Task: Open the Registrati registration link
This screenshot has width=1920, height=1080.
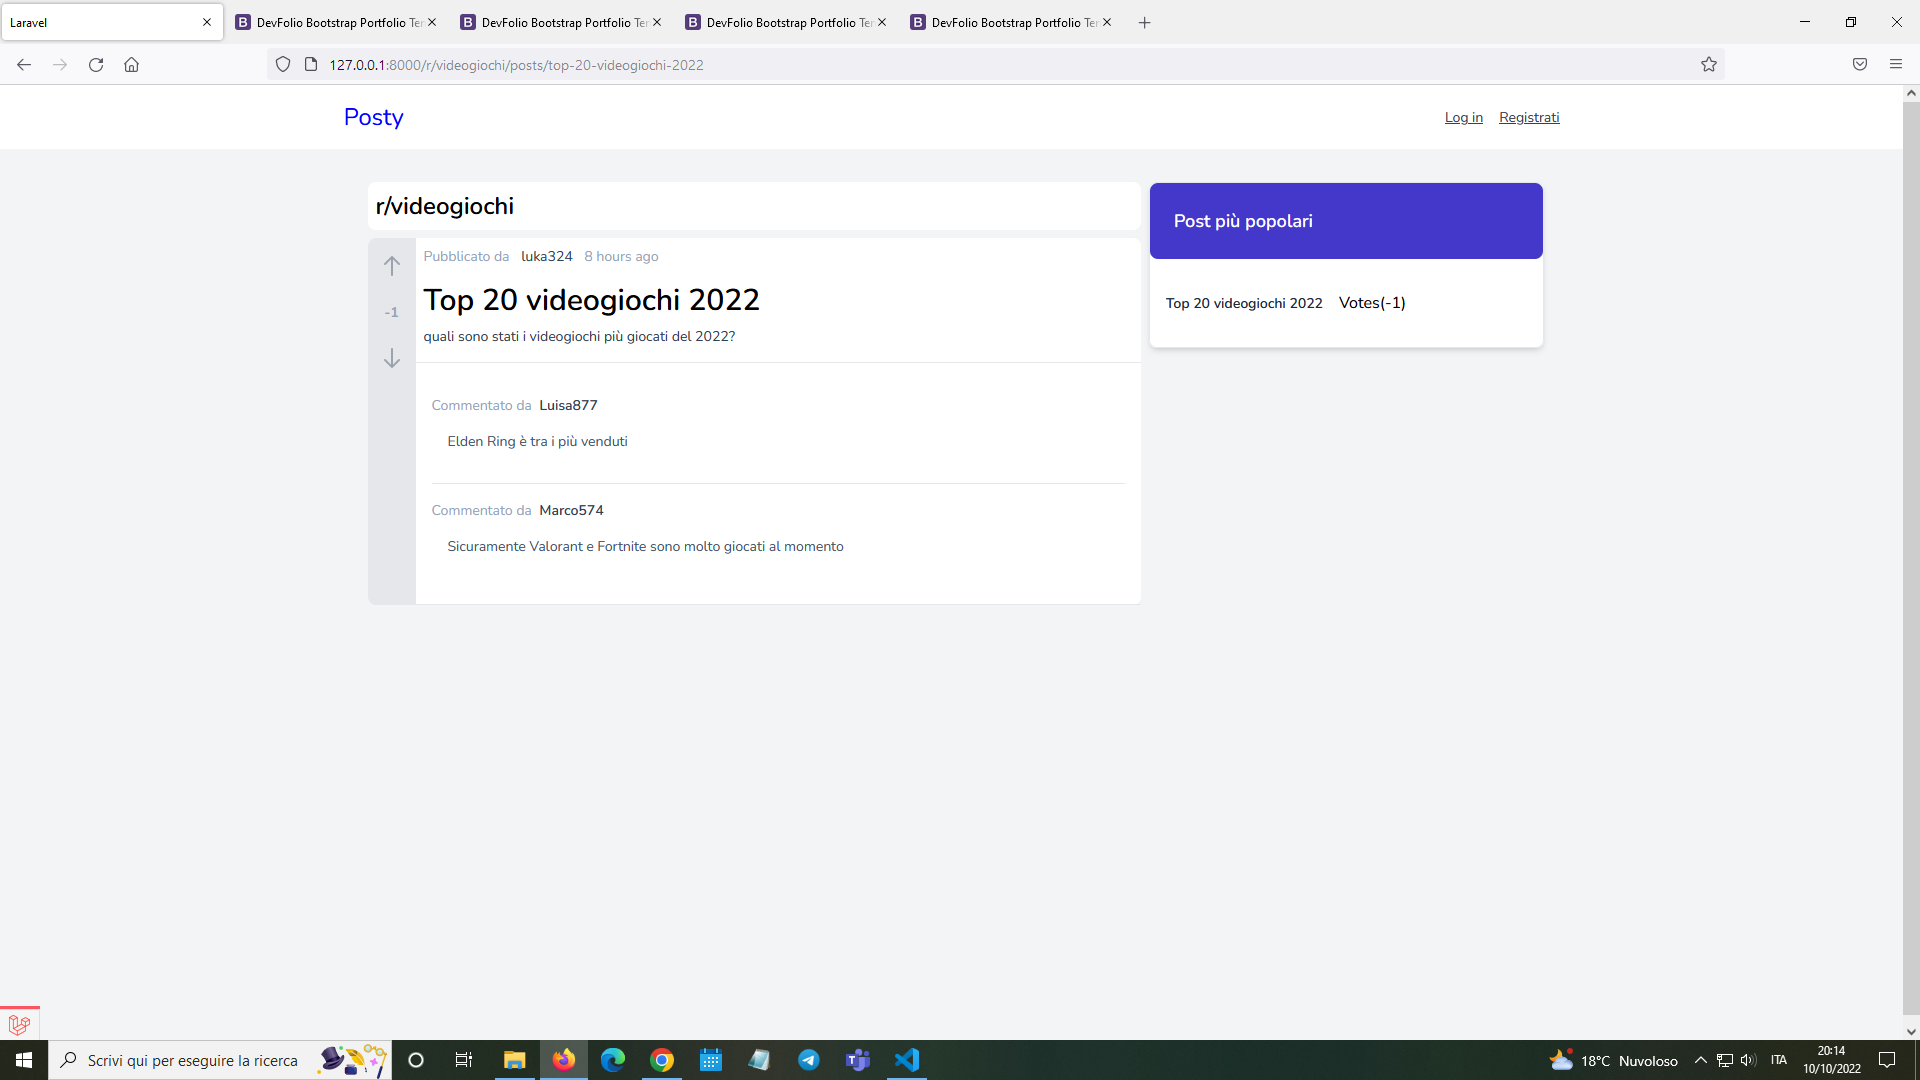Action: 1528,117
